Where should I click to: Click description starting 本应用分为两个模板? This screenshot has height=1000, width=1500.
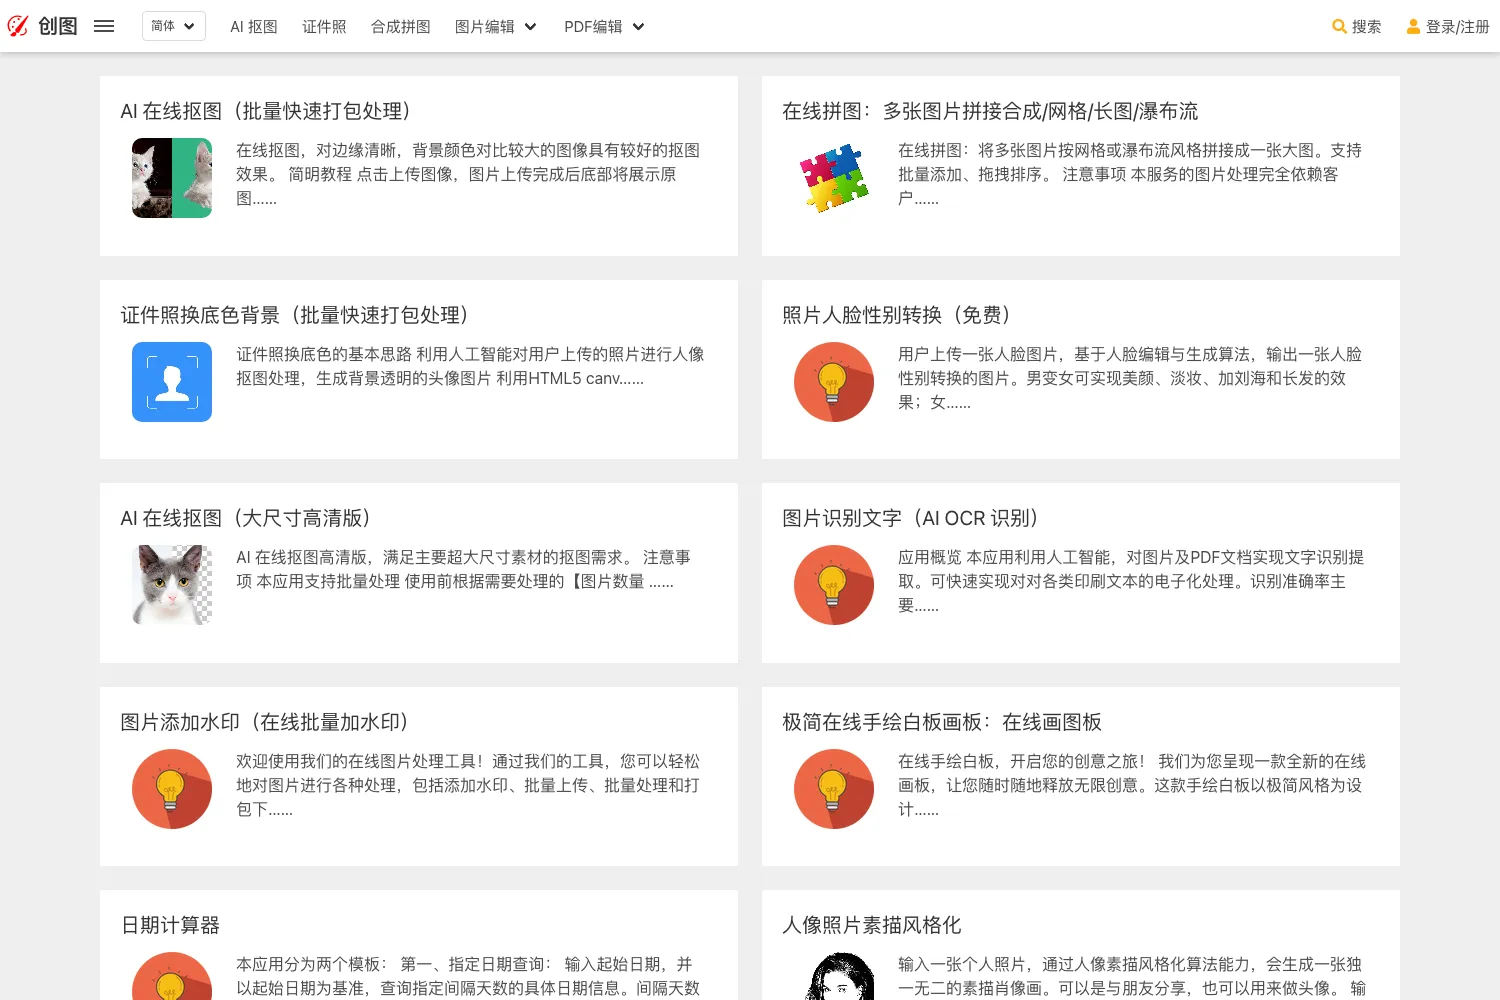(x=468, y=976)
